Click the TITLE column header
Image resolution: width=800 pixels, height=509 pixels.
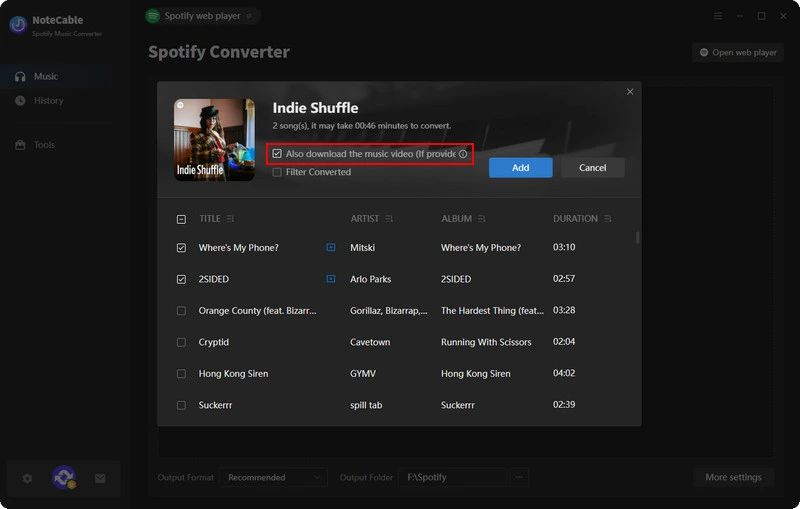[x=210, y=219]
